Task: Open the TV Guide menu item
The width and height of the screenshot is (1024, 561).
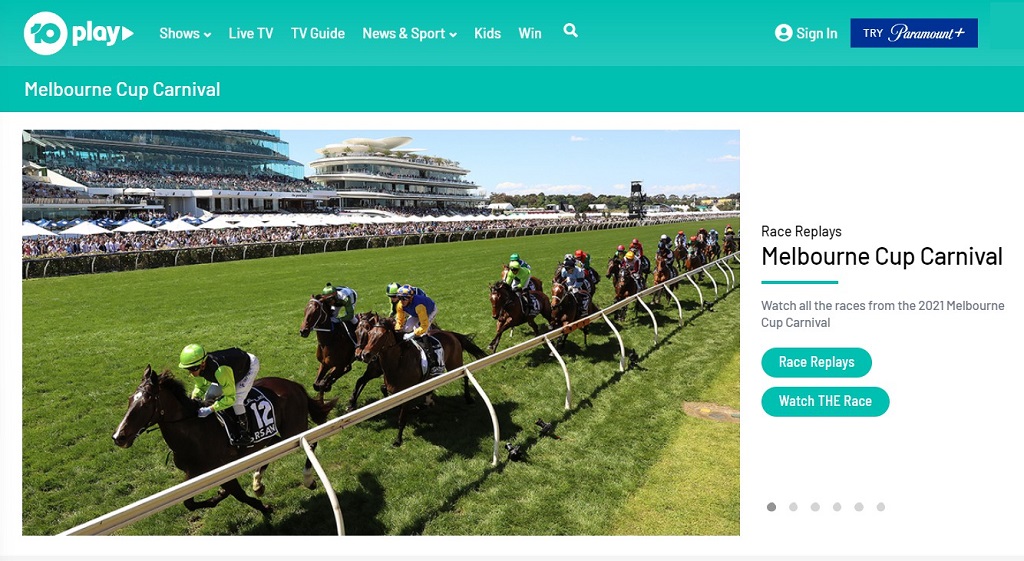Action: 318,33
